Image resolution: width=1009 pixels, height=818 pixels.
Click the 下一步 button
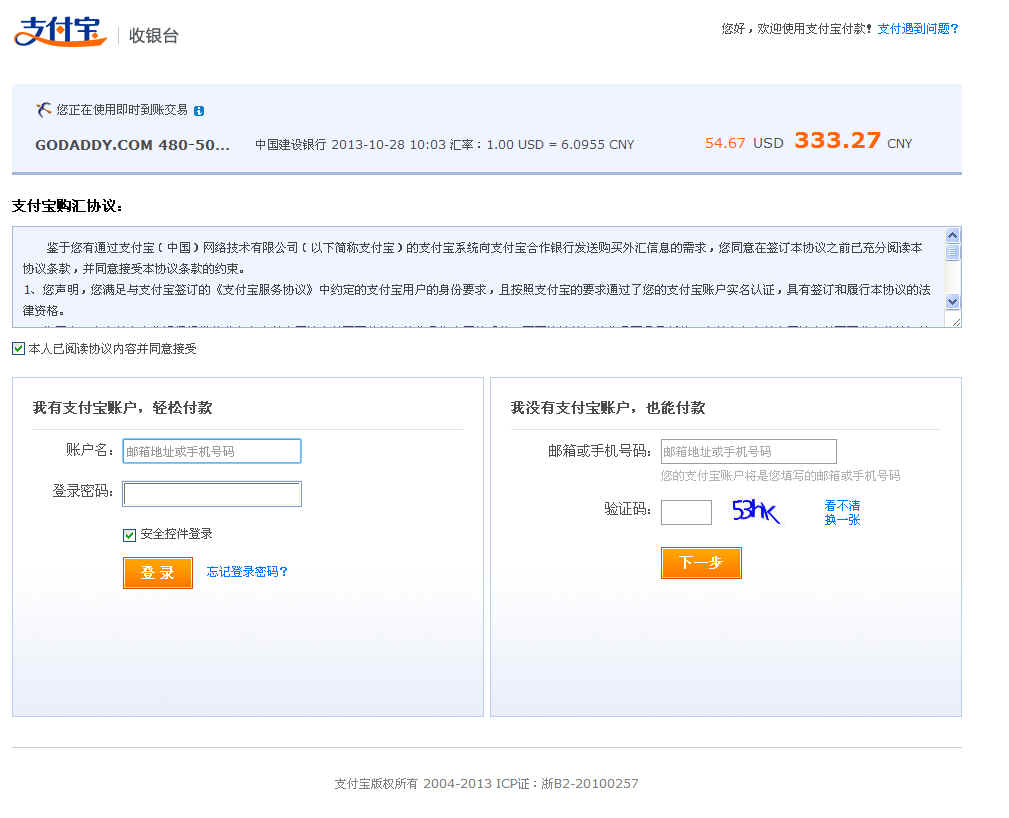click(701, 563)
